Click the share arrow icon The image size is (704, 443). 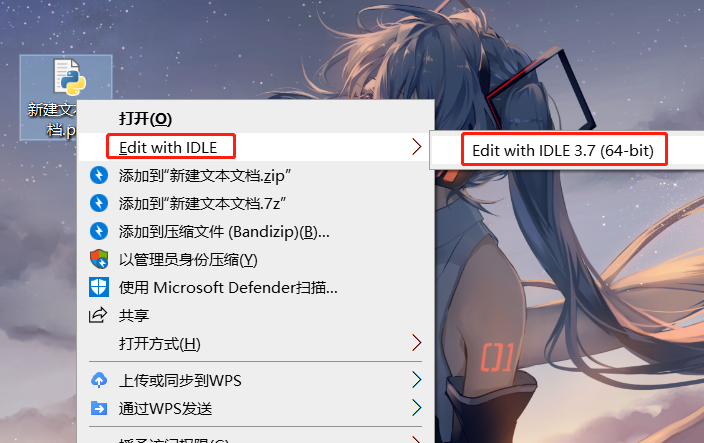click(98, 315)
